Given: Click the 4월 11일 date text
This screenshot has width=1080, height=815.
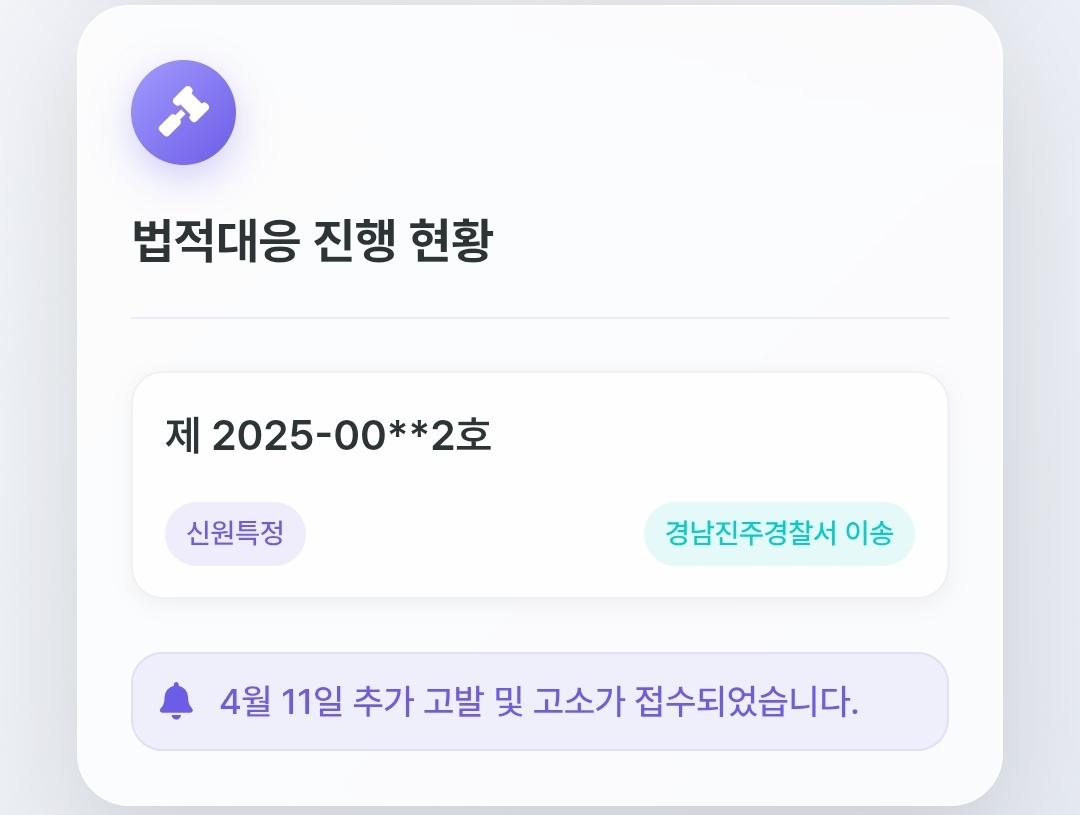Looking at the screenshot, I should coord(281,702).
